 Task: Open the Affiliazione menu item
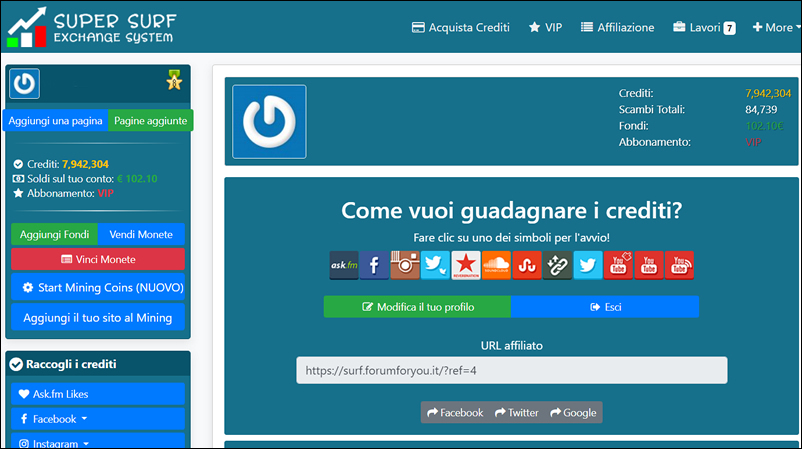point(617,28)
